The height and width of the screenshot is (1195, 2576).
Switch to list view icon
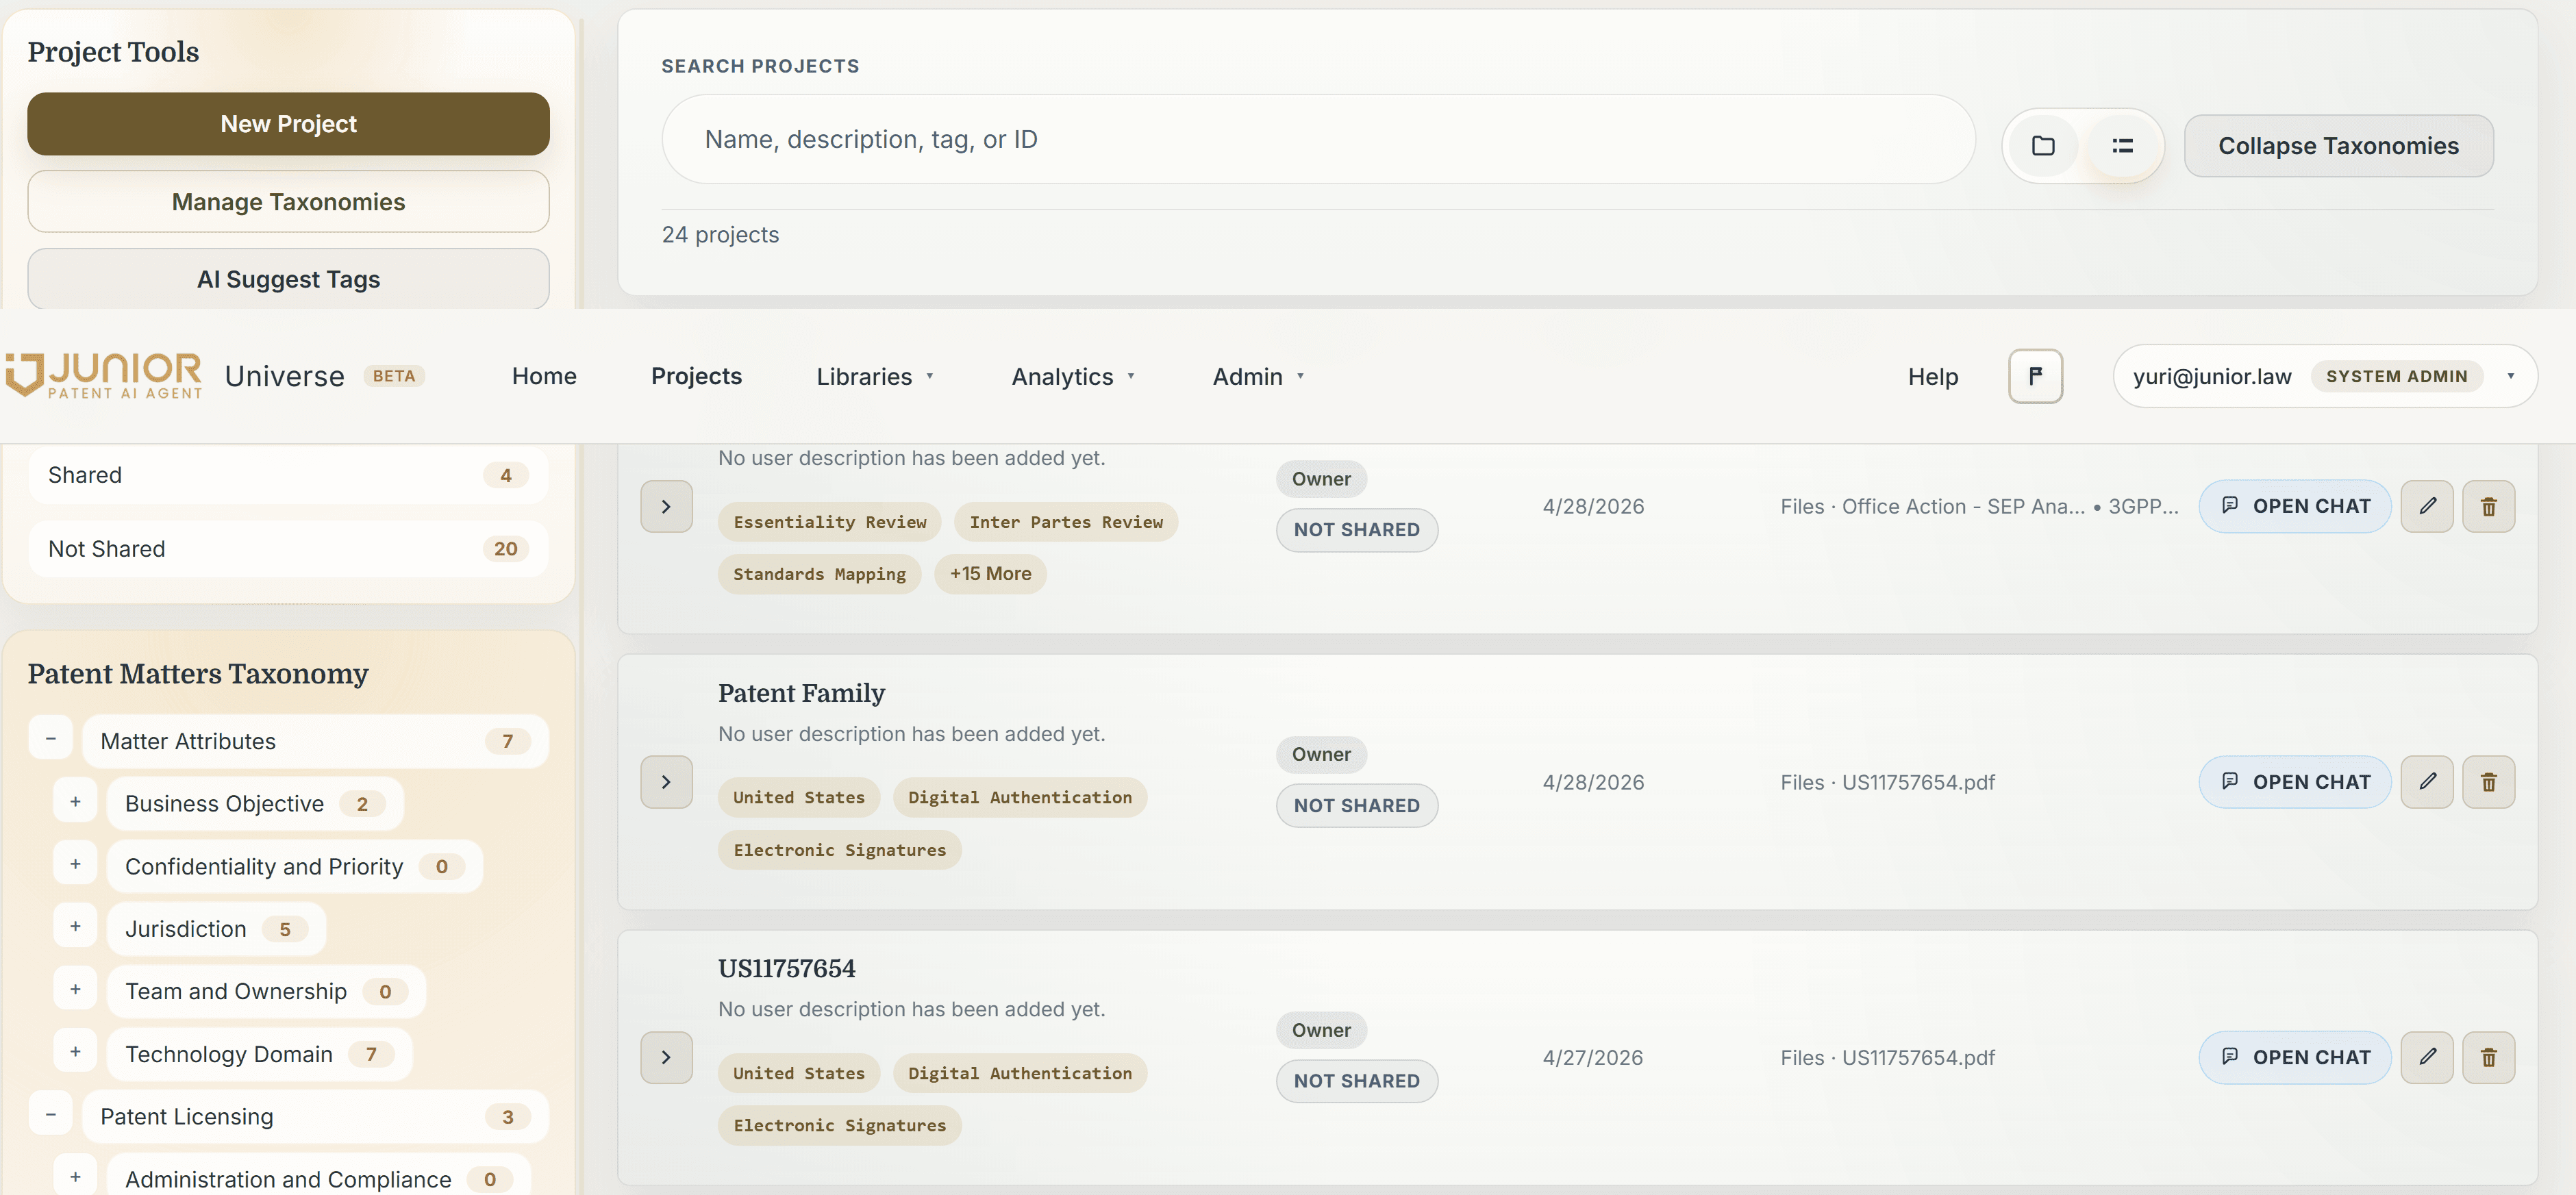click(2122, 146)
